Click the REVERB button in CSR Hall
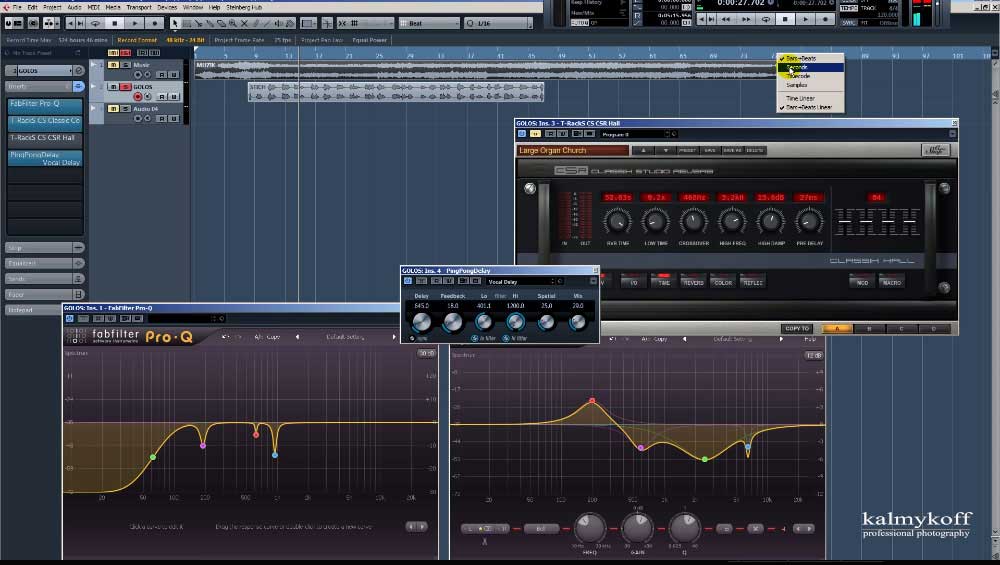Image resolution: width=1000 pixels, height=565 pixels. [693, 282]
